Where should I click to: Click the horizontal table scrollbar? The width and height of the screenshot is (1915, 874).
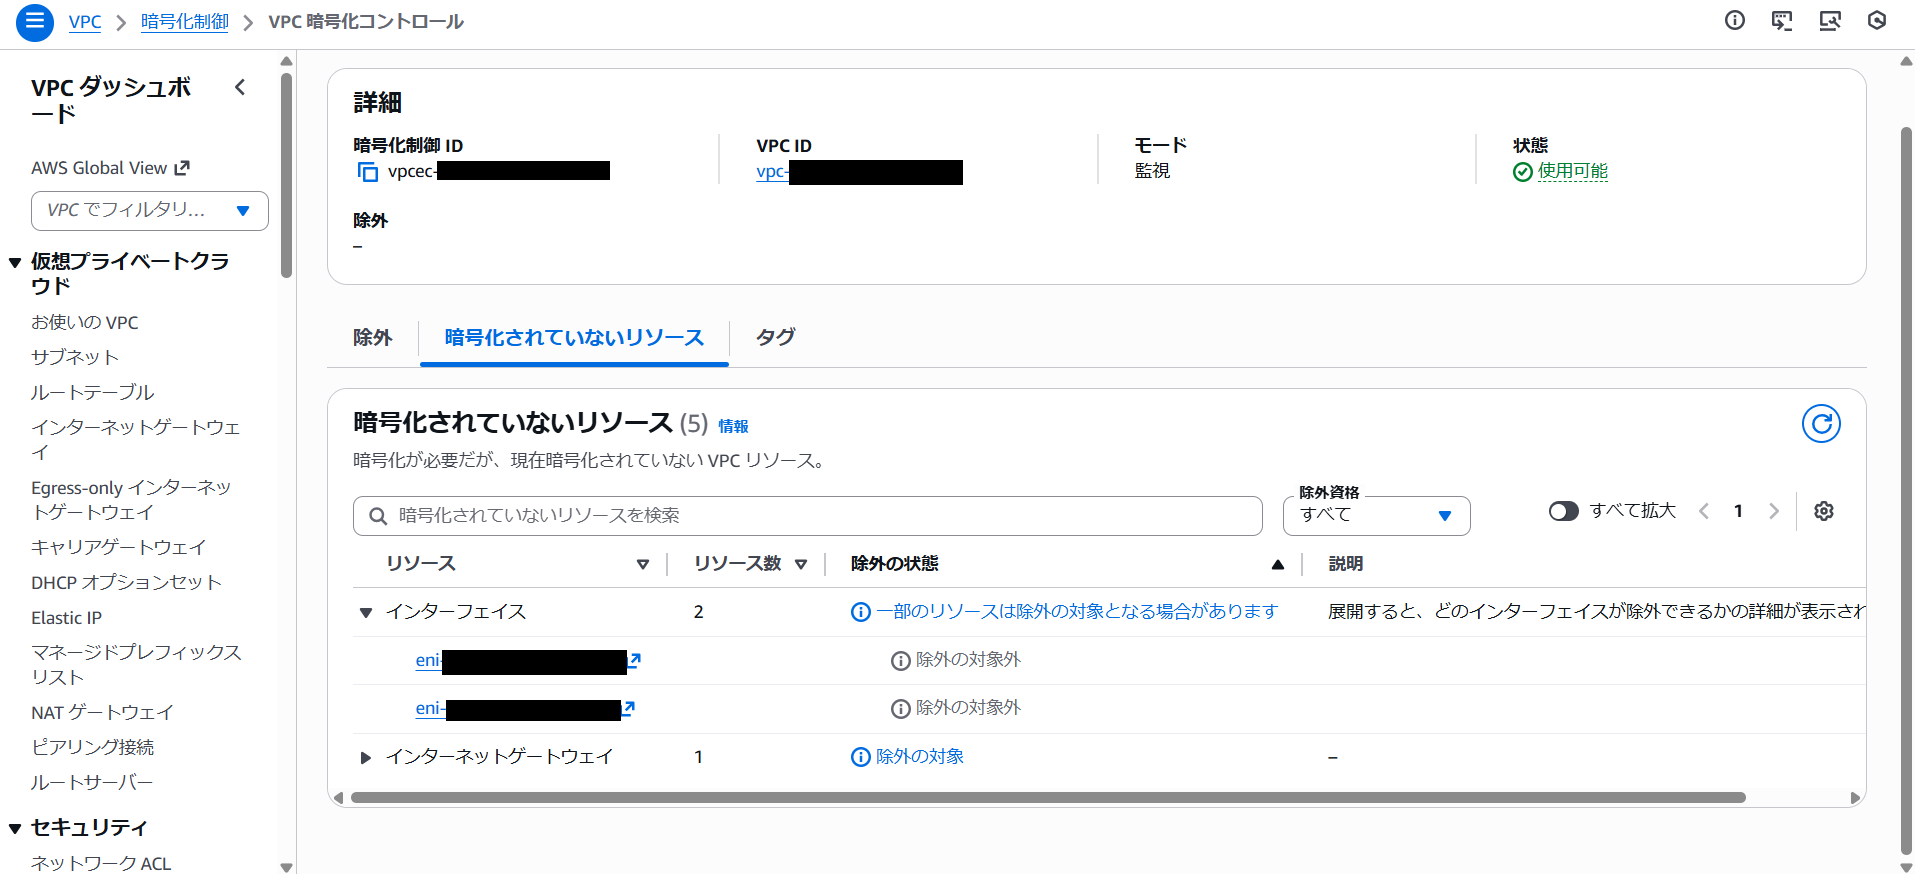point(1048,798)
